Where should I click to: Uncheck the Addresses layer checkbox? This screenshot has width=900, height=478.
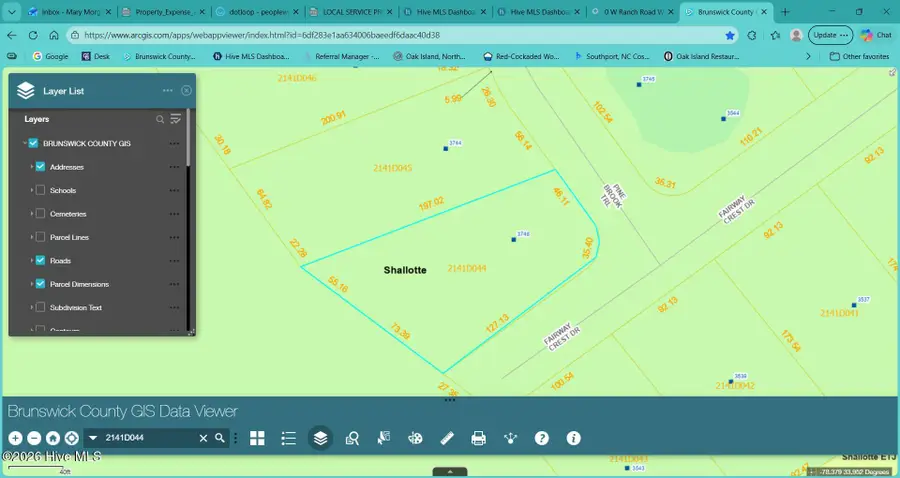click(x=40, y=167)
